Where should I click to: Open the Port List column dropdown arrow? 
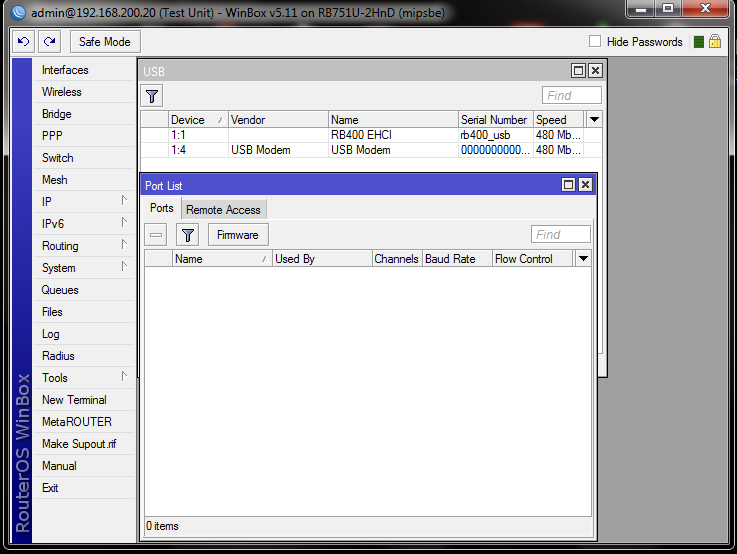point(583,259)
